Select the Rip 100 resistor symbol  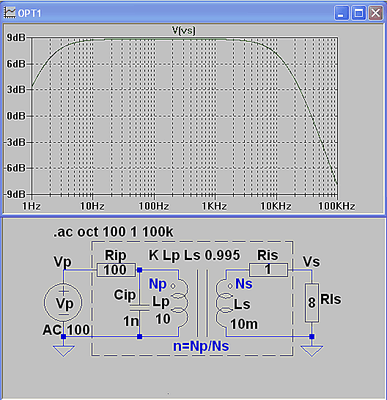(116, 270)
